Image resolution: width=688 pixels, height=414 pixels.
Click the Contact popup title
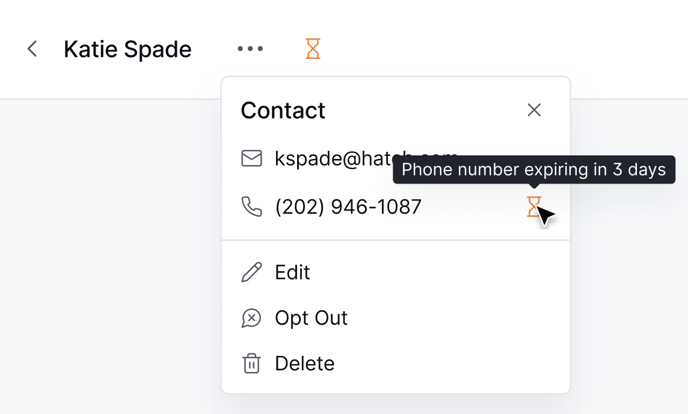click(x=283, y=110)
